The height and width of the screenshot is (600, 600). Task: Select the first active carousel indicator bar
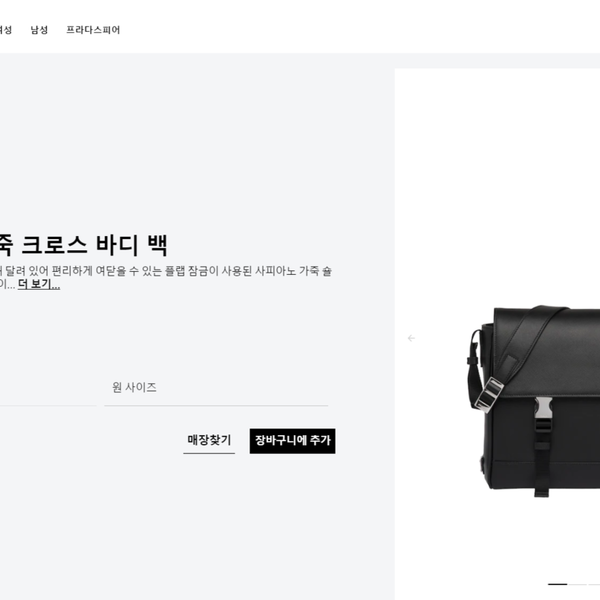point(558,584)
